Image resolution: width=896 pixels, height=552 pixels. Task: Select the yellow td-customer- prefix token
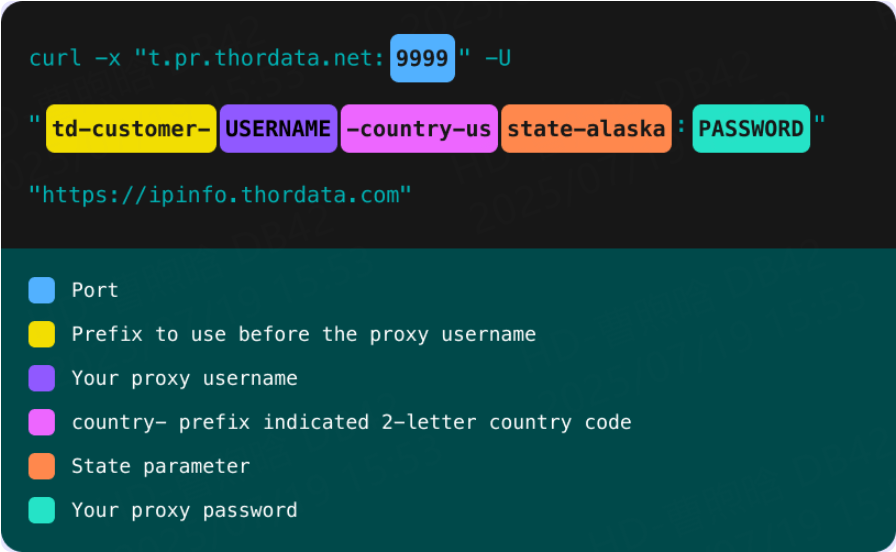pyautogui.click(x=131, y=128)
